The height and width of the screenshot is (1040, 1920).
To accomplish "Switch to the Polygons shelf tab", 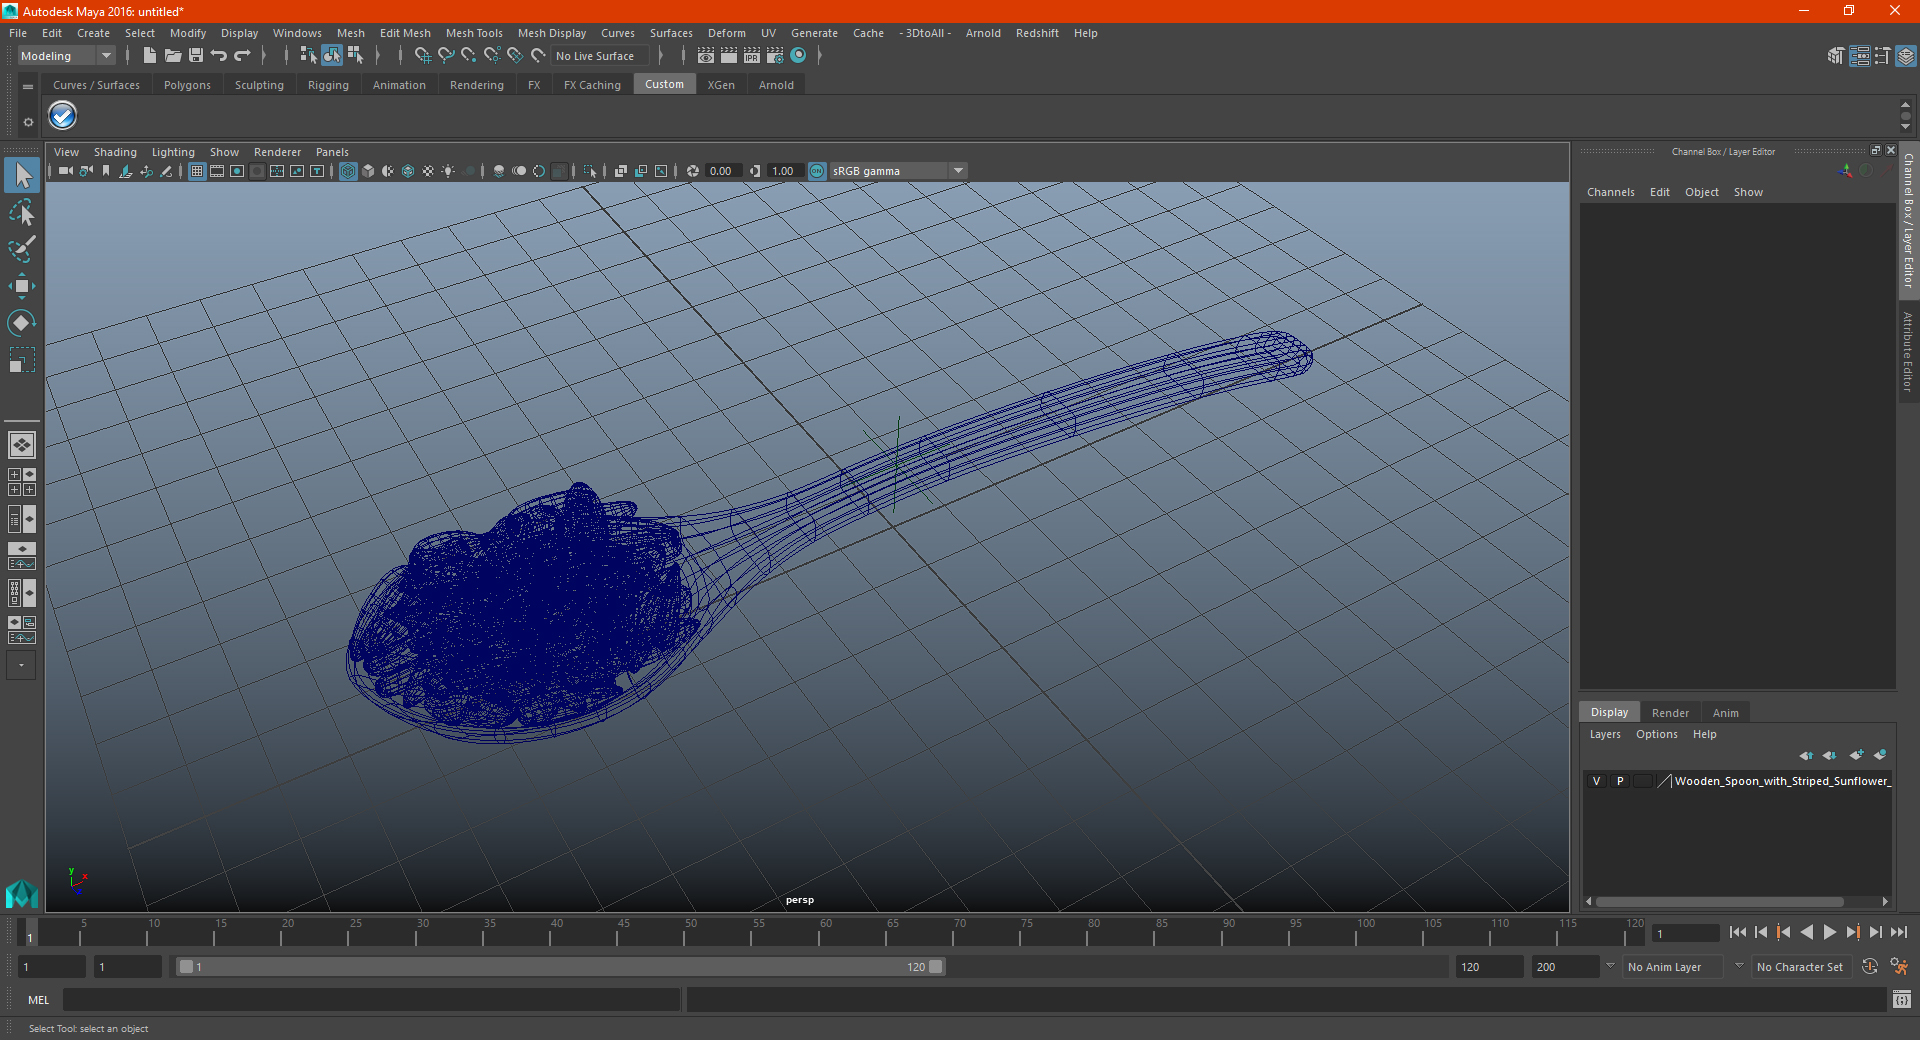I will point(187,85).
